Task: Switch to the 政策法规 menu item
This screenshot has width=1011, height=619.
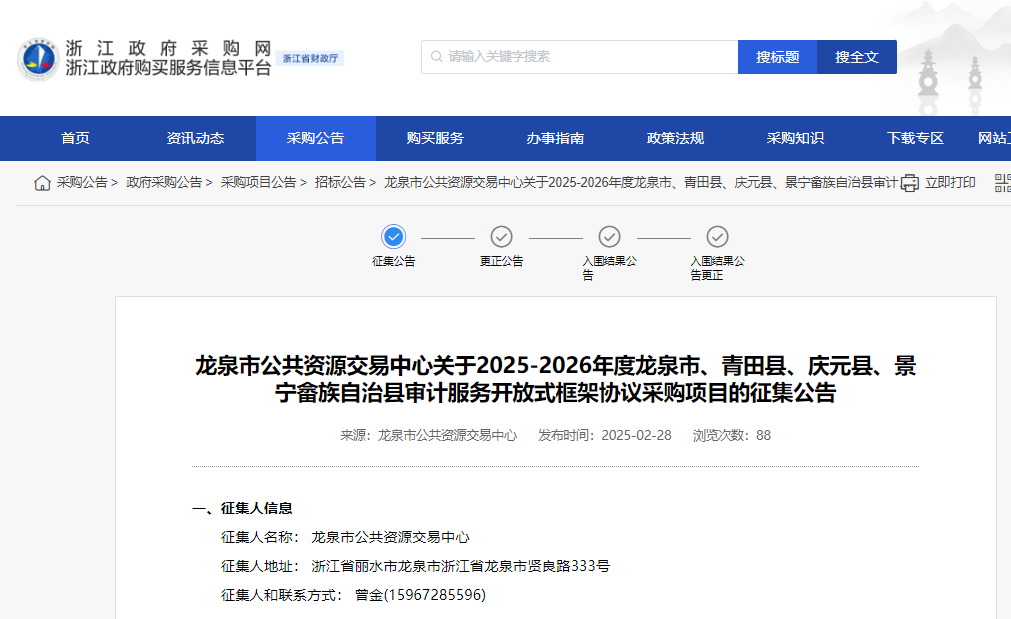Action: click(x=677, y=138)
